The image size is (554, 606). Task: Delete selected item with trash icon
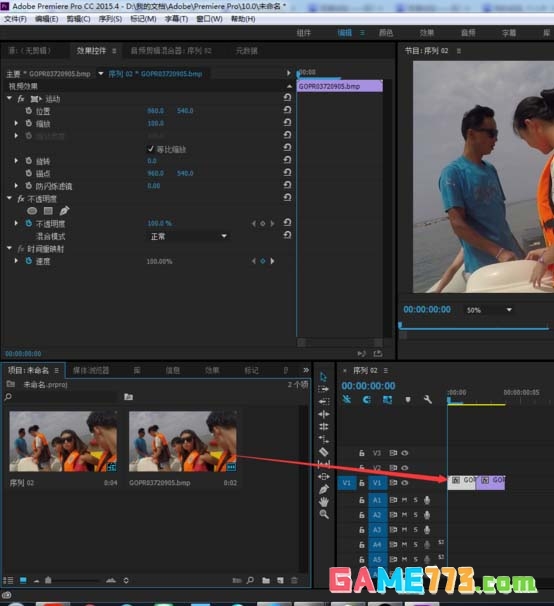coord(294,580)
